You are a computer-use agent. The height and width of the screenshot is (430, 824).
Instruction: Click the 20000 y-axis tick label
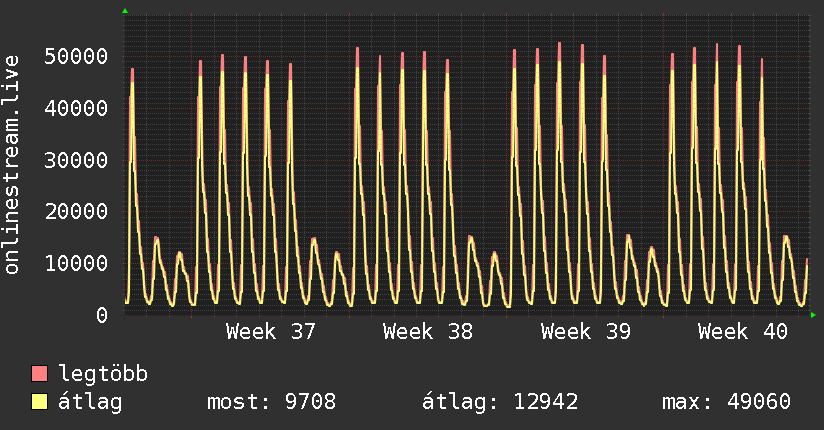point(76,211)
